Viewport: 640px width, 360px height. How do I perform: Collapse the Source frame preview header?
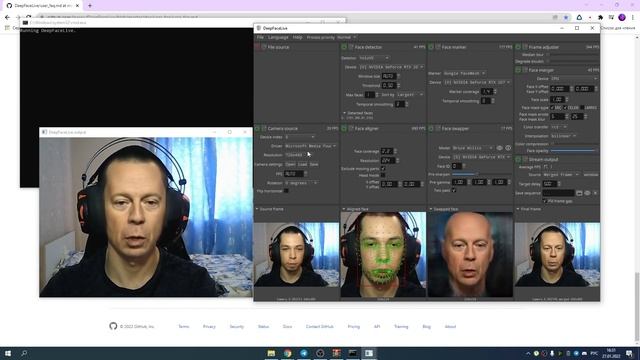(x=269, y=209)
